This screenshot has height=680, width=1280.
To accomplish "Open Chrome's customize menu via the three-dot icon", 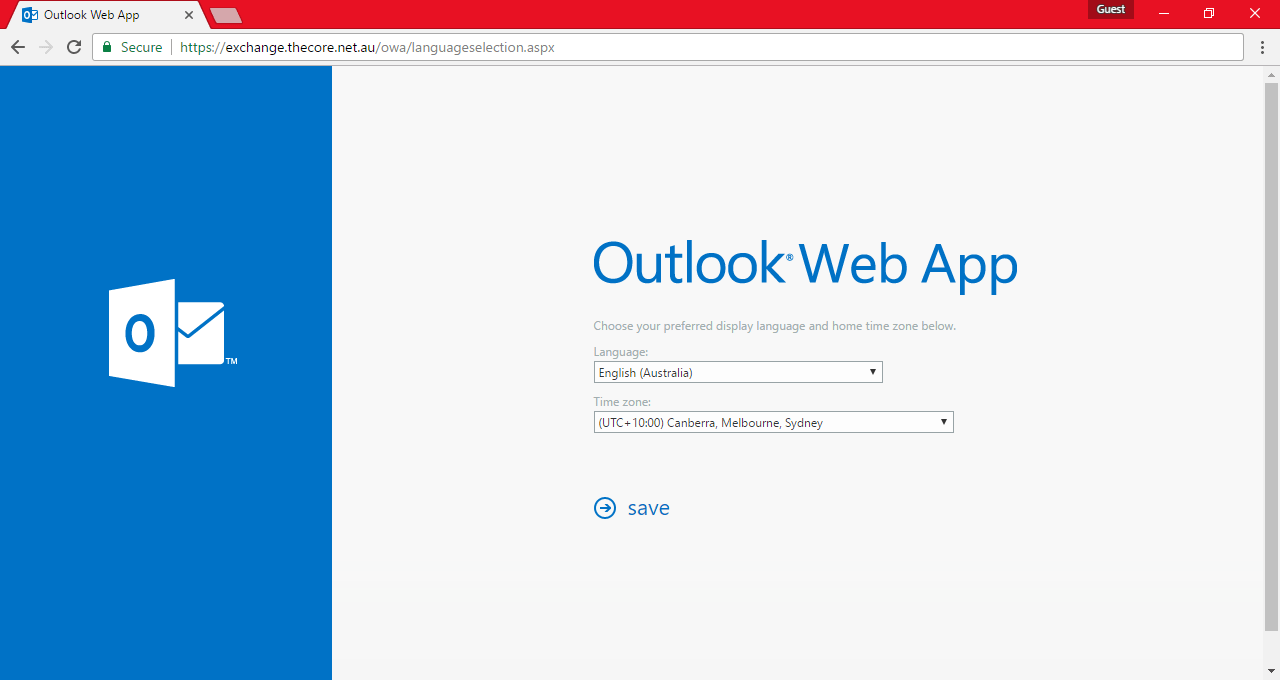I will (x=1262, y=47).
